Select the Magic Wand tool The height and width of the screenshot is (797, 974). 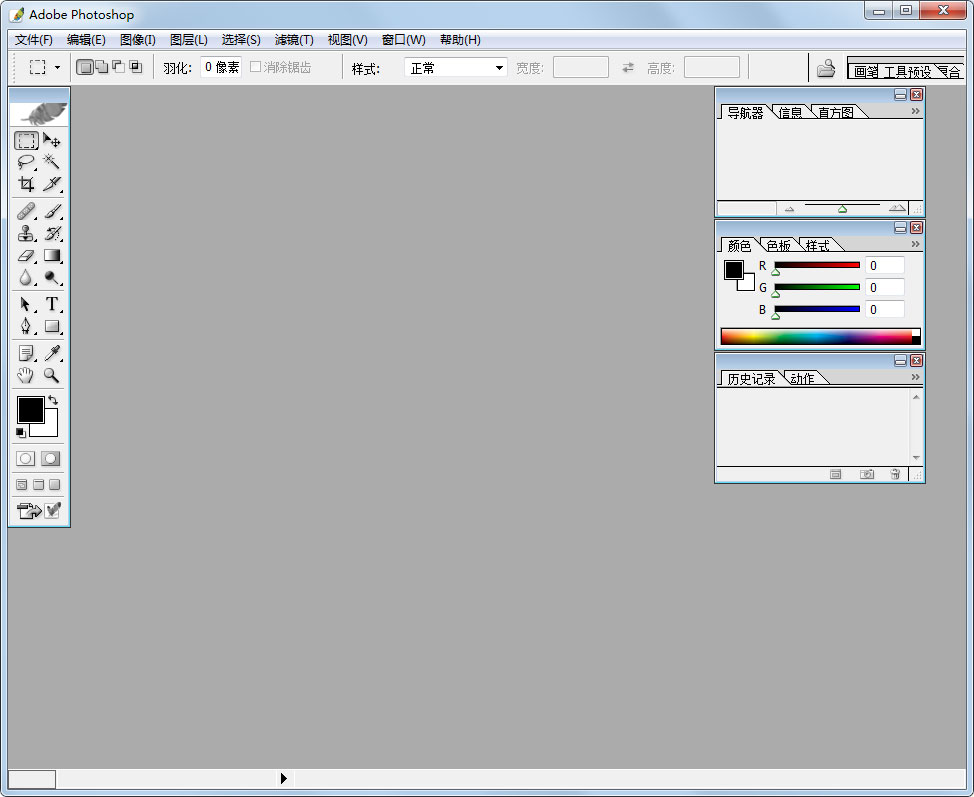click(52, 163)
